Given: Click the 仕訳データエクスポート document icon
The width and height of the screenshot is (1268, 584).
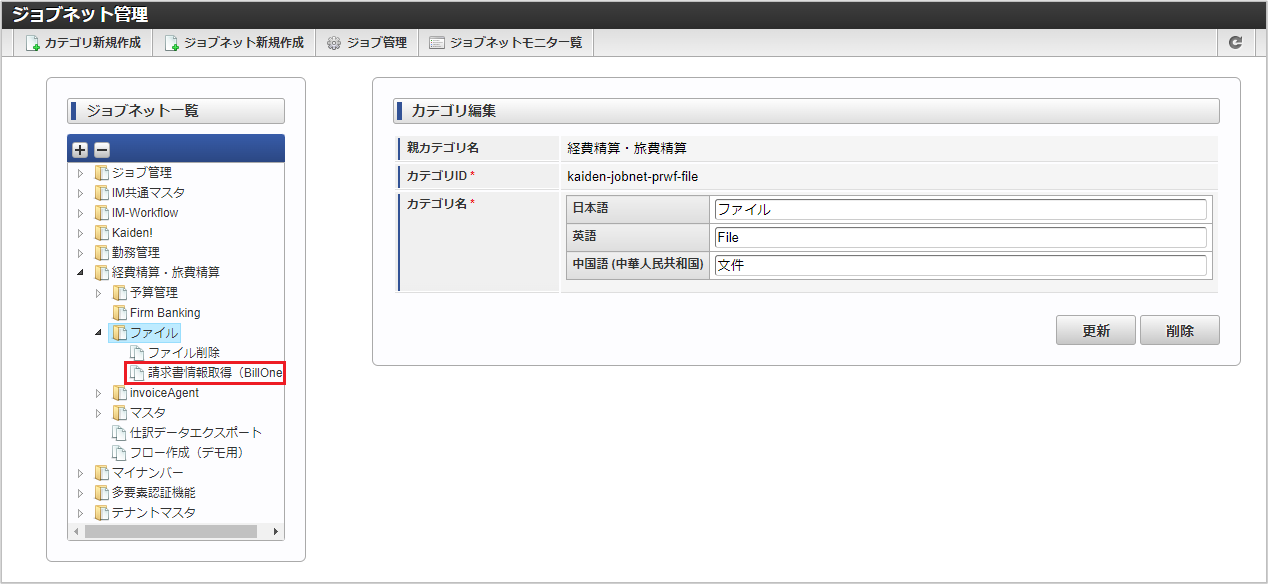Looking at the screenshot, I should [119, 433].
